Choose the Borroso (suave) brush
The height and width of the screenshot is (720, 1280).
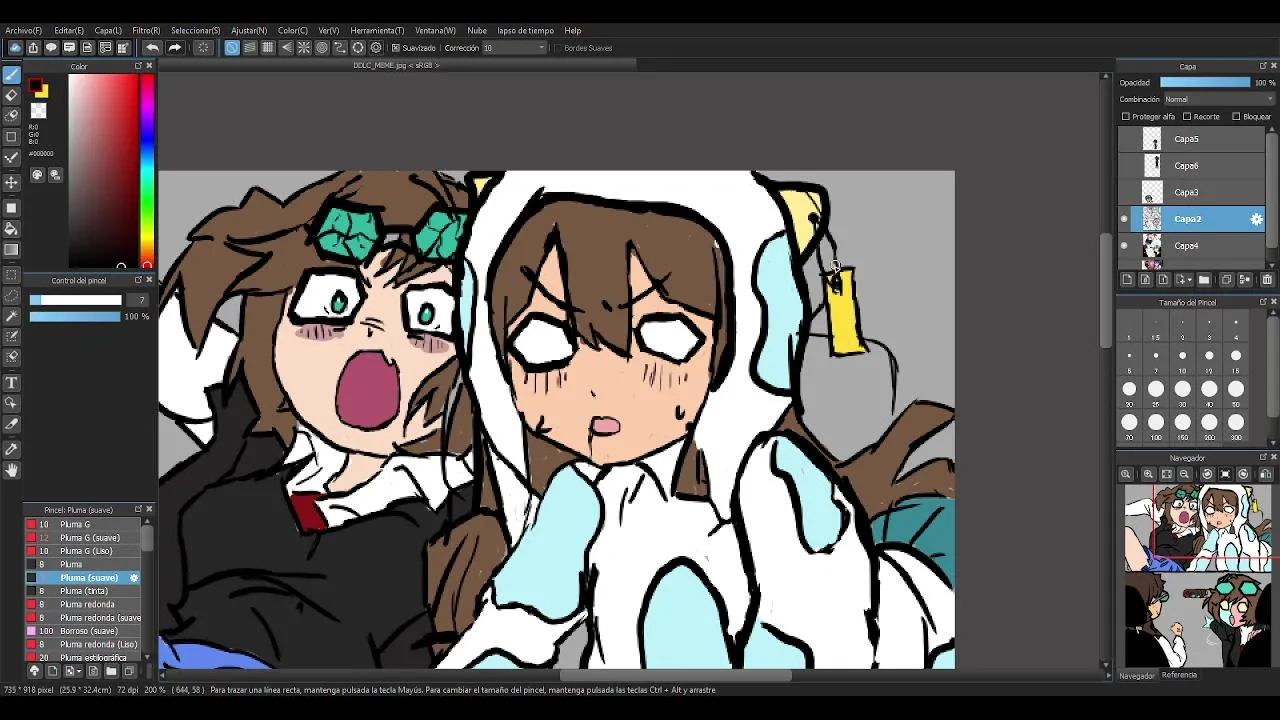coord(83,631)
